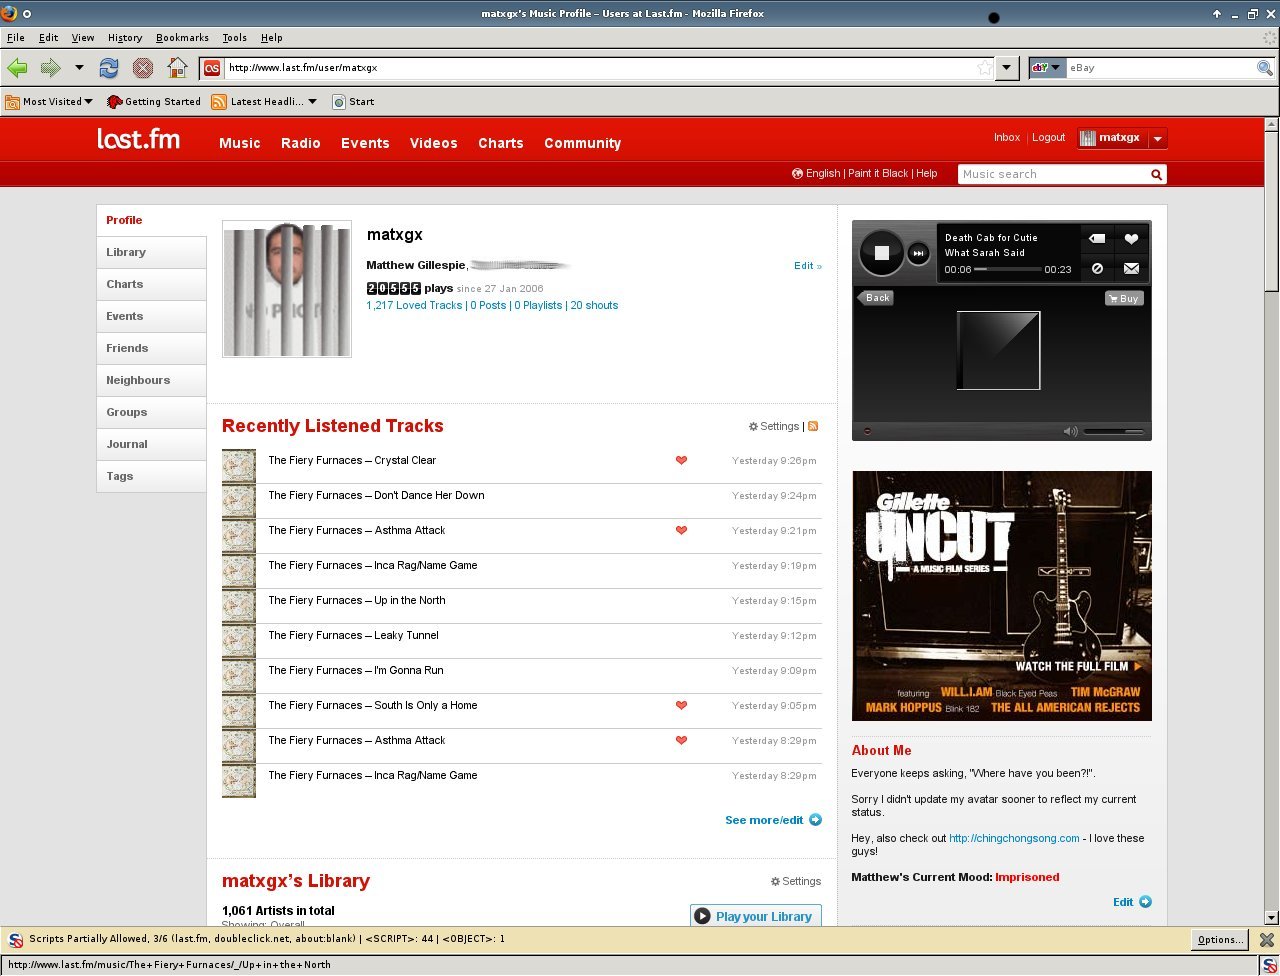Open the File menu

point(15,37)
